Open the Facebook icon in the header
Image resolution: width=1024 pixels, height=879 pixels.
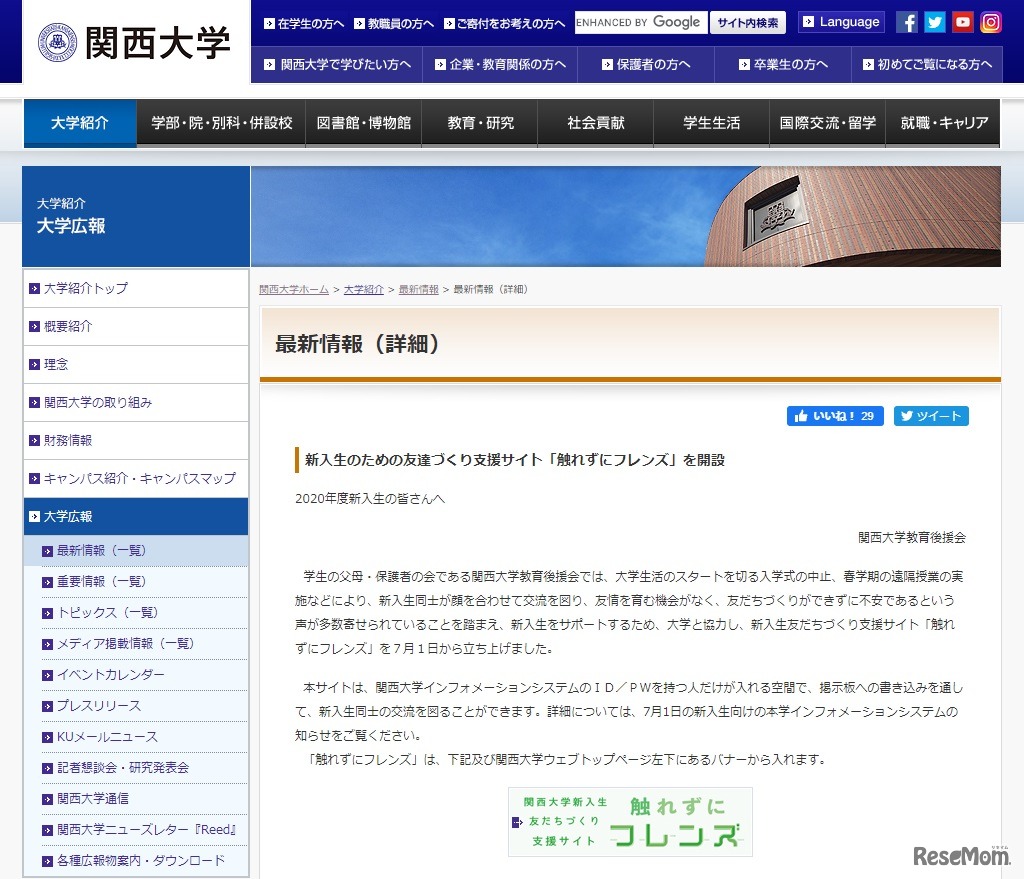906,21
